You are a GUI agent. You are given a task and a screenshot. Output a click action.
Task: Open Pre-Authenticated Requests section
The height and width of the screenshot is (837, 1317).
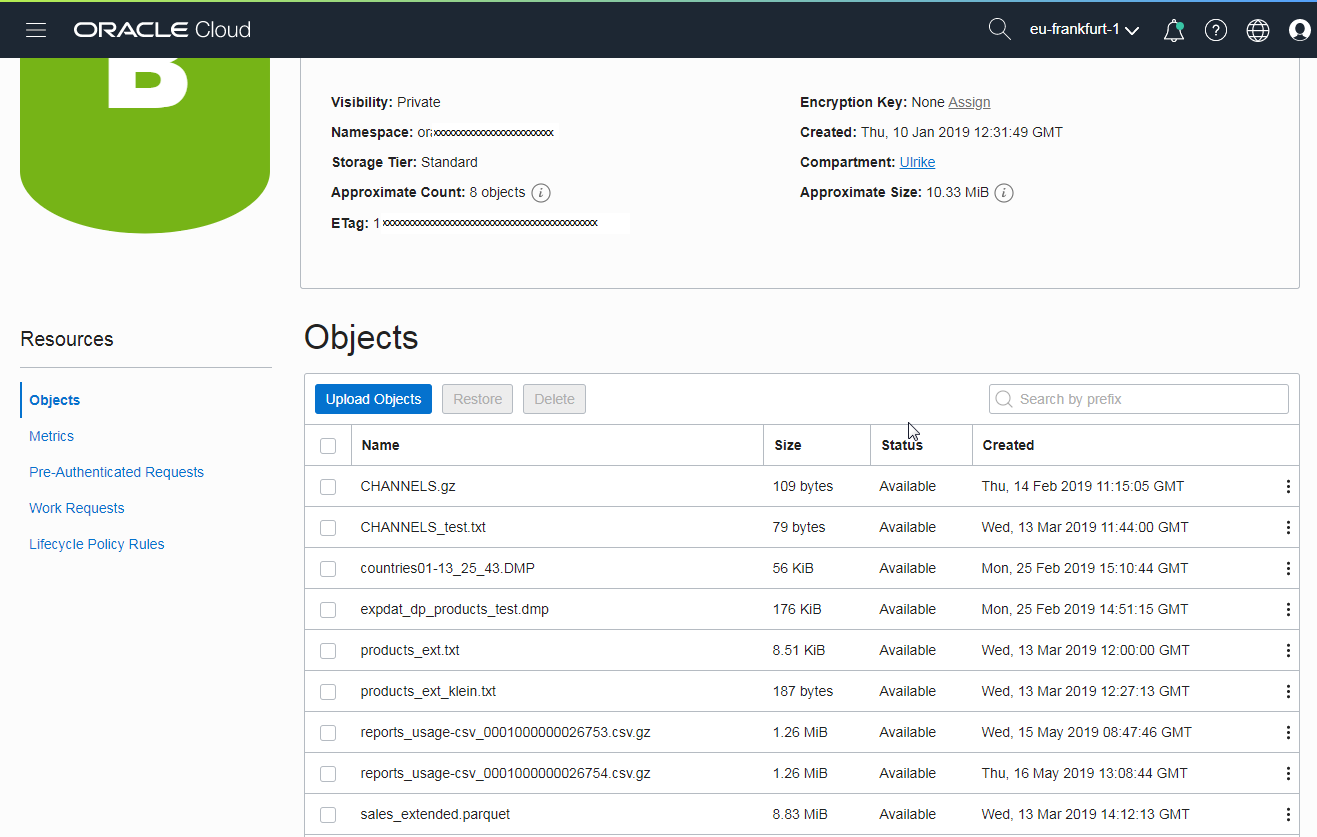[x=116, y=472]
